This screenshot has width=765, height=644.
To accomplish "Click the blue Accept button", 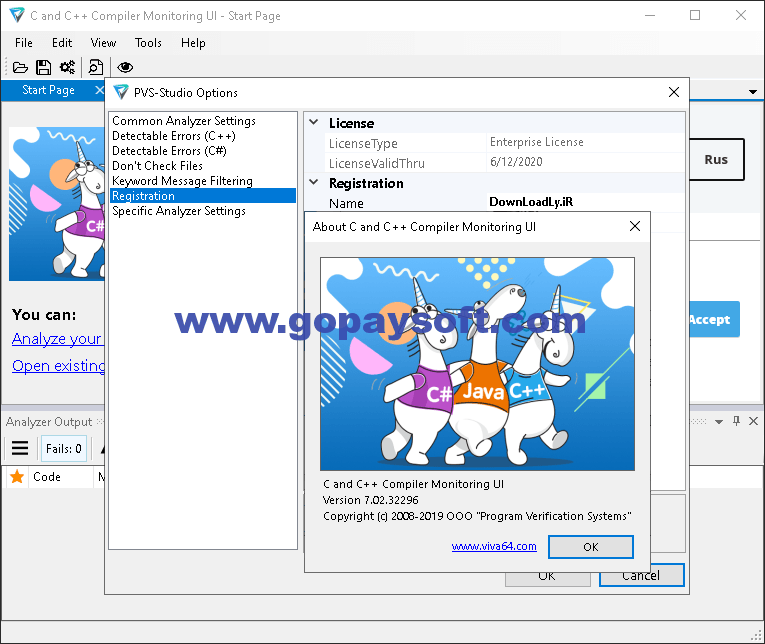I will tap(714, 320).
